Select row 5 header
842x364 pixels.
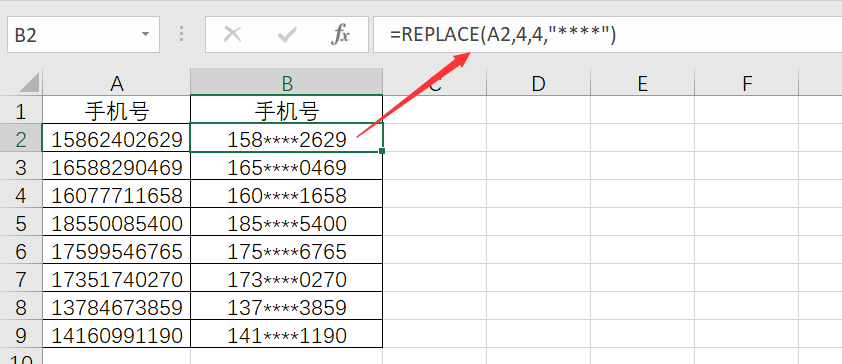click(x=21, y=222)
